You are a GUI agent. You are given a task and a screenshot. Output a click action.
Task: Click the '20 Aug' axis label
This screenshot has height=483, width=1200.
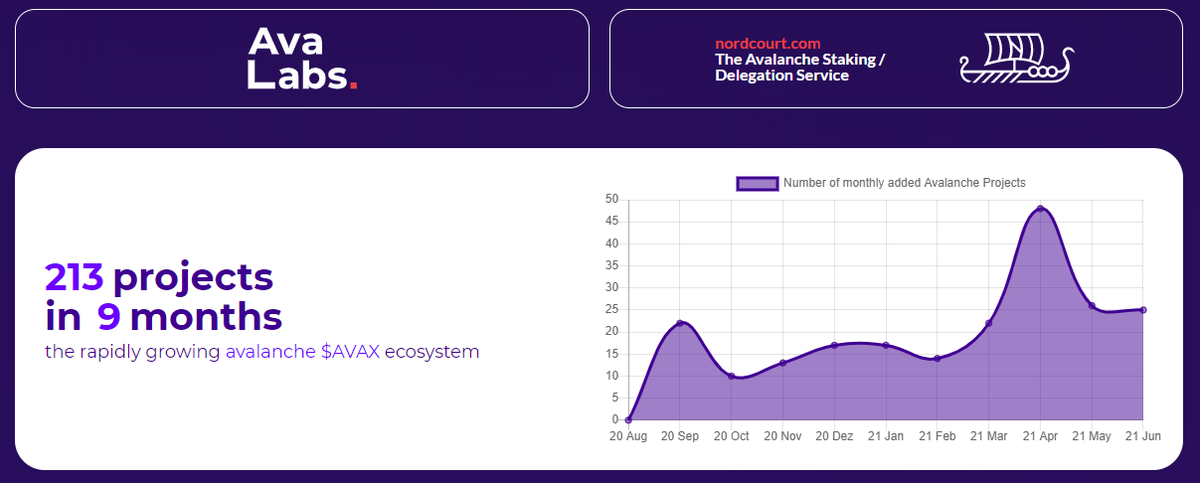pos(628,437)
